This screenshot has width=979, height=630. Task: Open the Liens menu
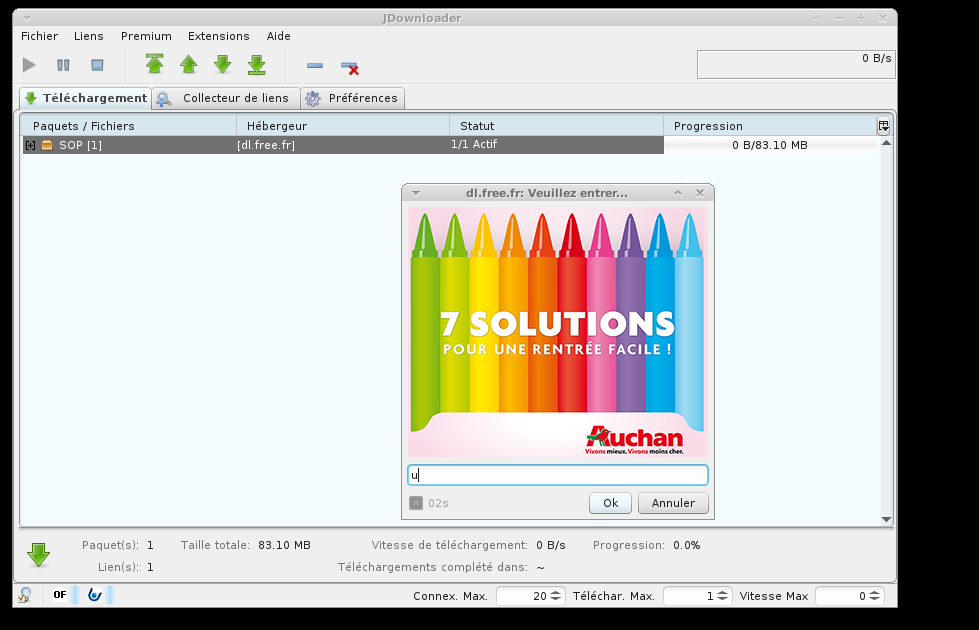[89, 36]
